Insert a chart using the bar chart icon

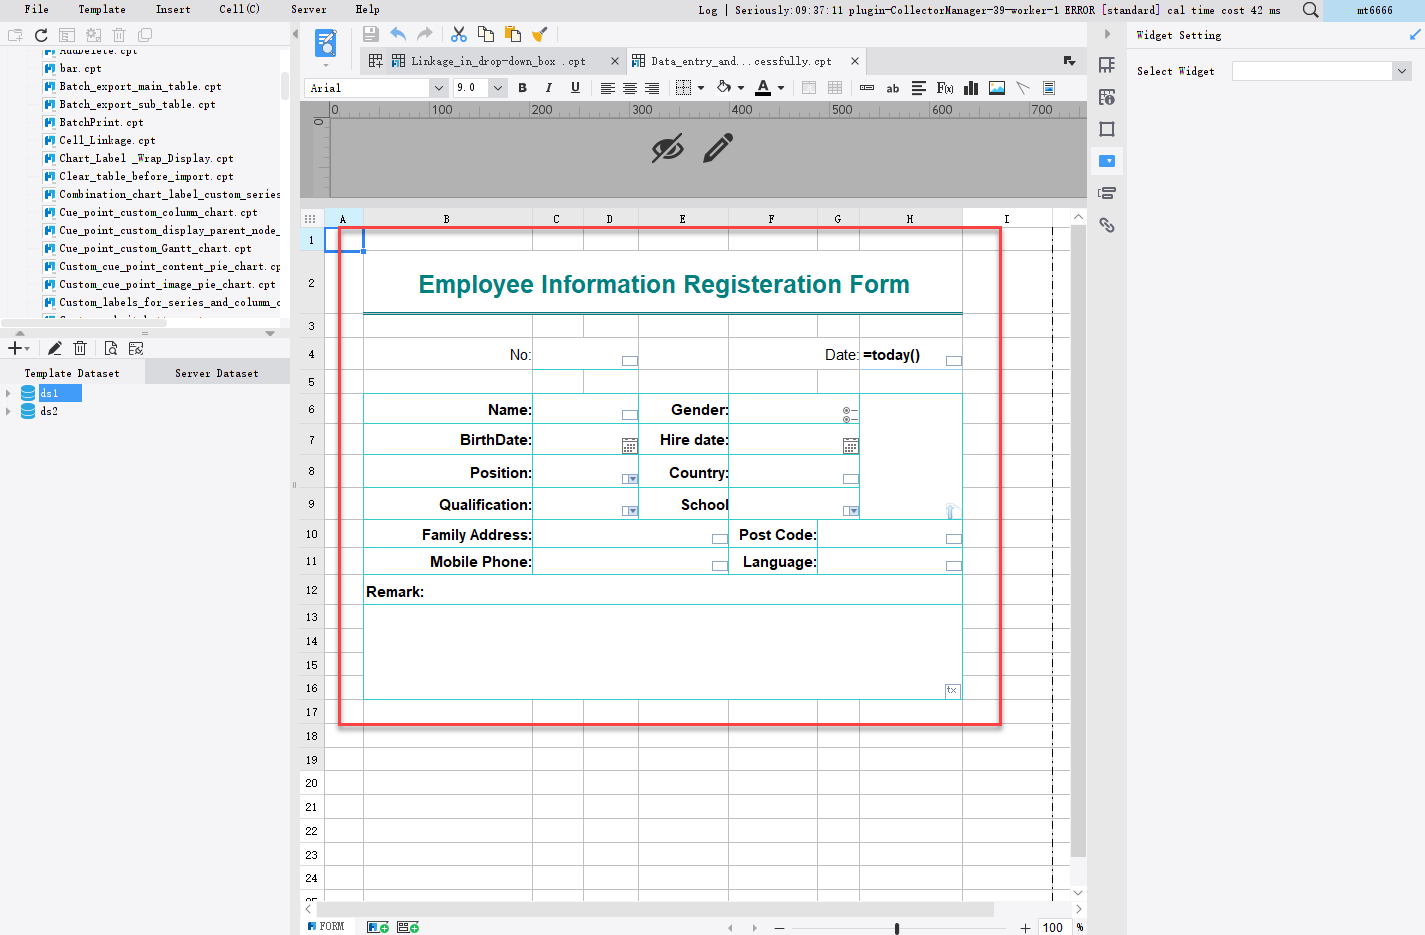click(971, 88)
